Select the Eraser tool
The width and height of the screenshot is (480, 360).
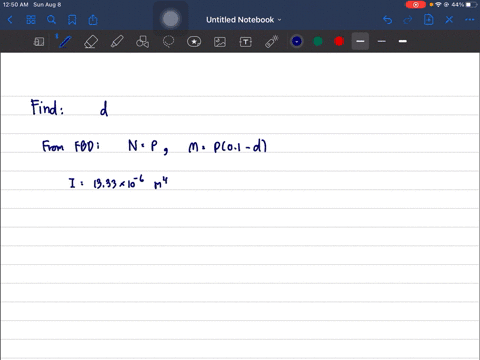(91, 42)
